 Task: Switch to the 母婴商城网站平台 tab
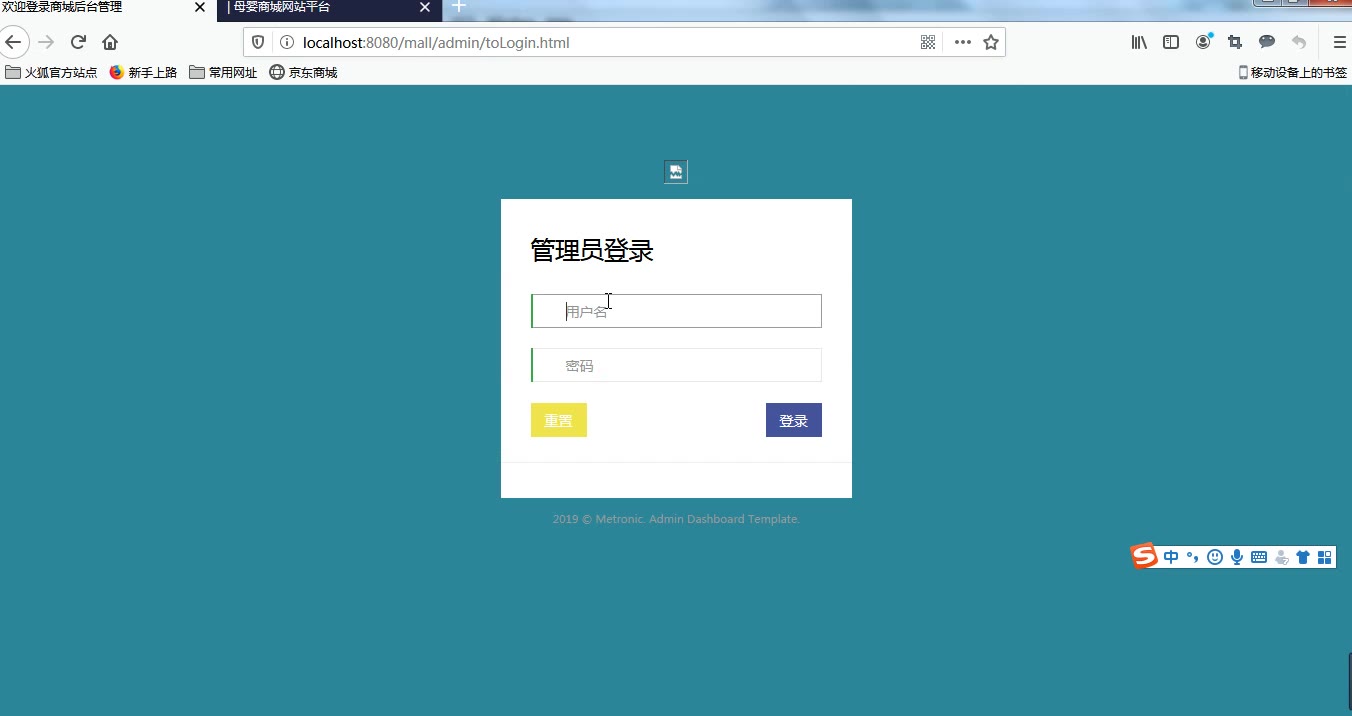320,7
